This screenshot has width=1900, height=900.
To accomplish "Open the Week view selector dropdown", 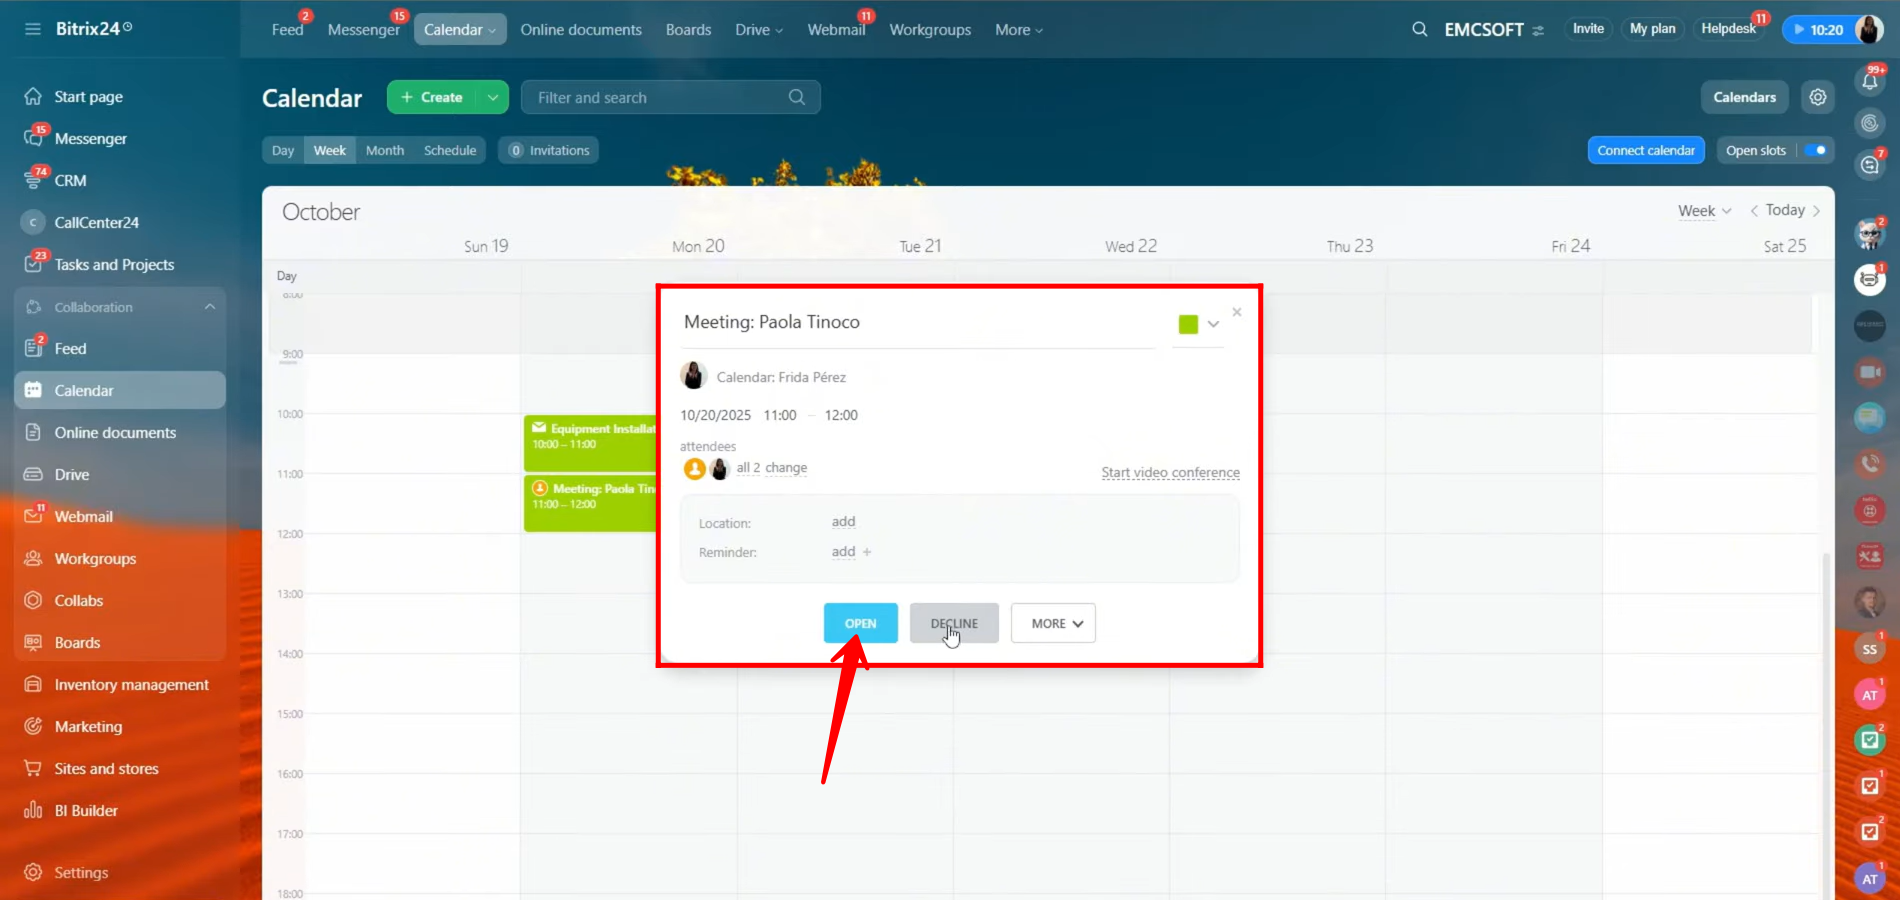I will click(1704, 210).
